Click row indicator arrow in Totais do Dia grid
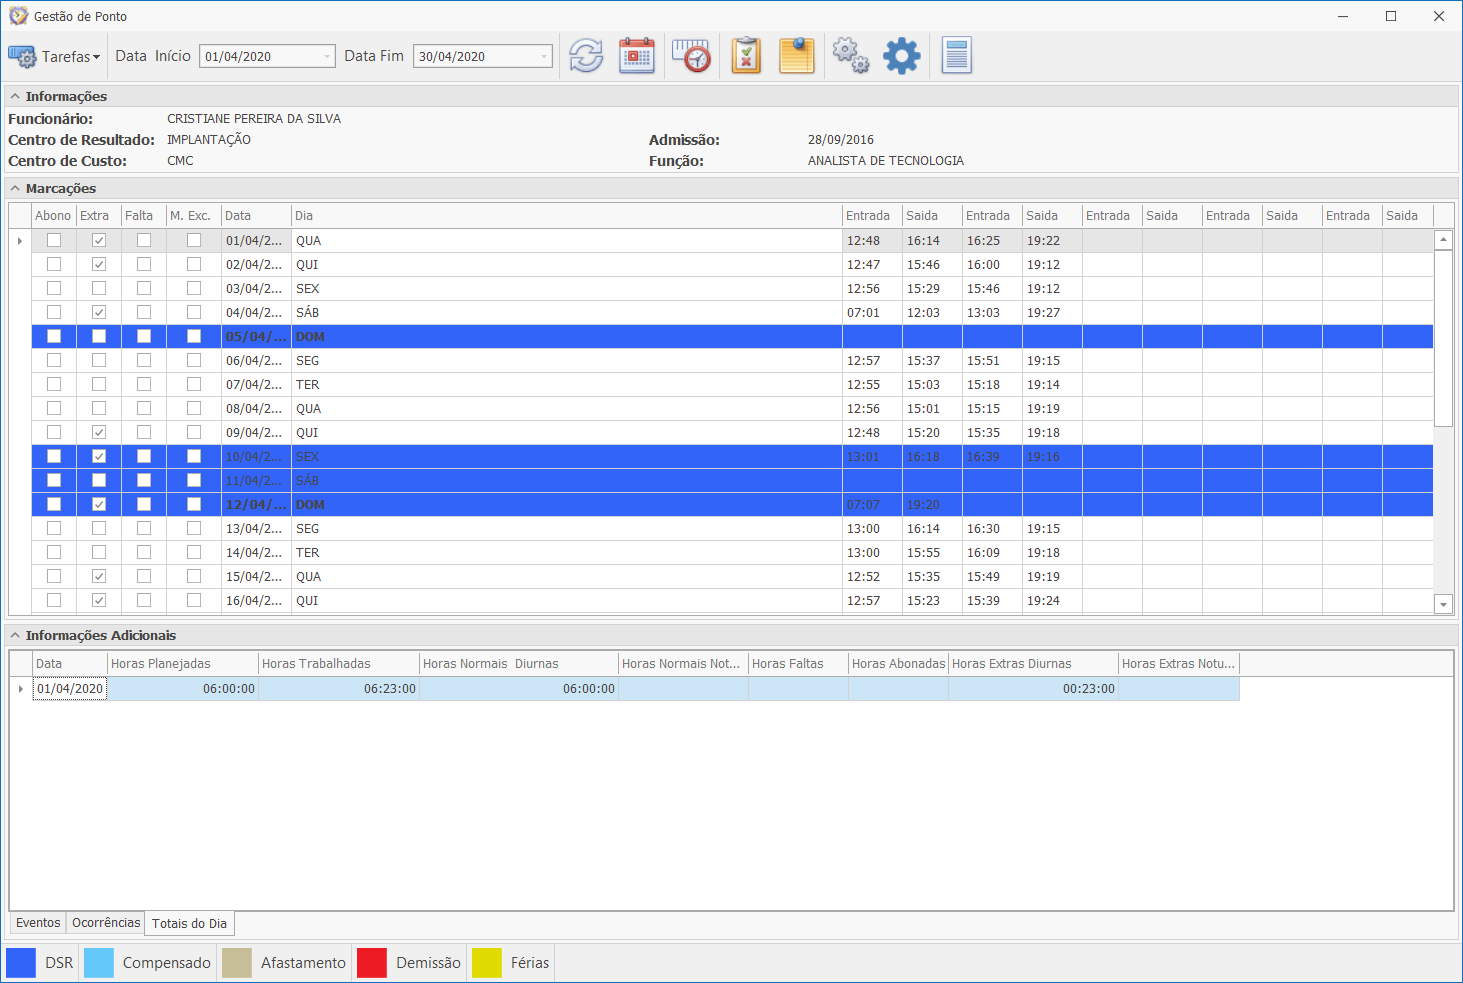 (x=21, y=689)
